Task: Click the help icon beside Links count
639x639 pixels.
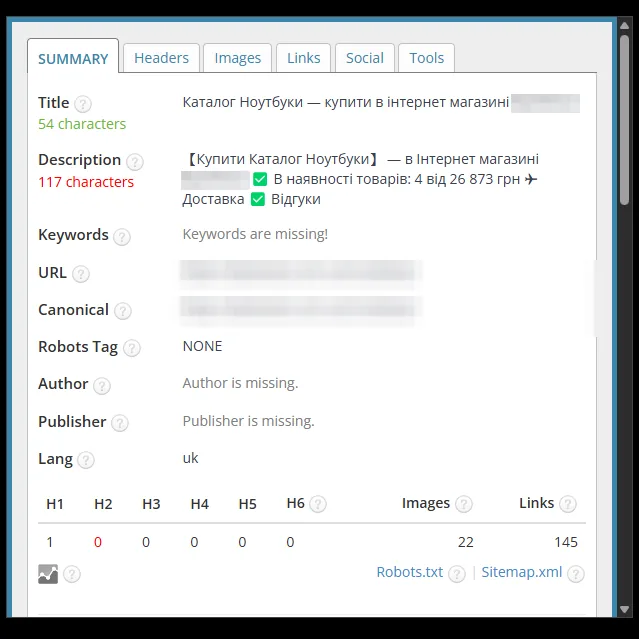Action: 568,504
